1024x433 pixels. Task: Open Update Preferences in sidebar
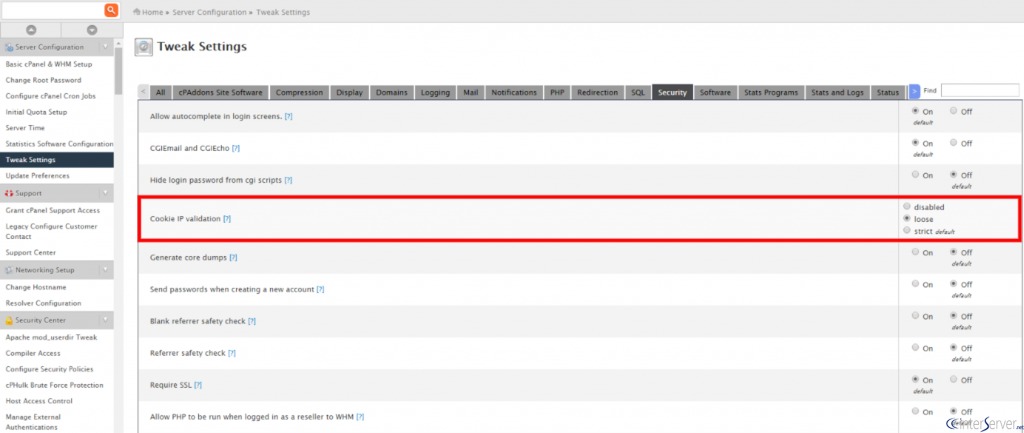37,176
